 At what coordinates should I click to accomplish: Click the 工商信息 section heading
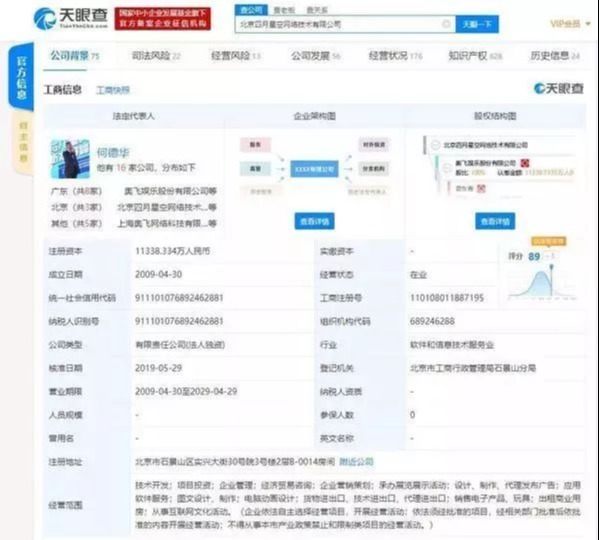click(x=63, y=90)
